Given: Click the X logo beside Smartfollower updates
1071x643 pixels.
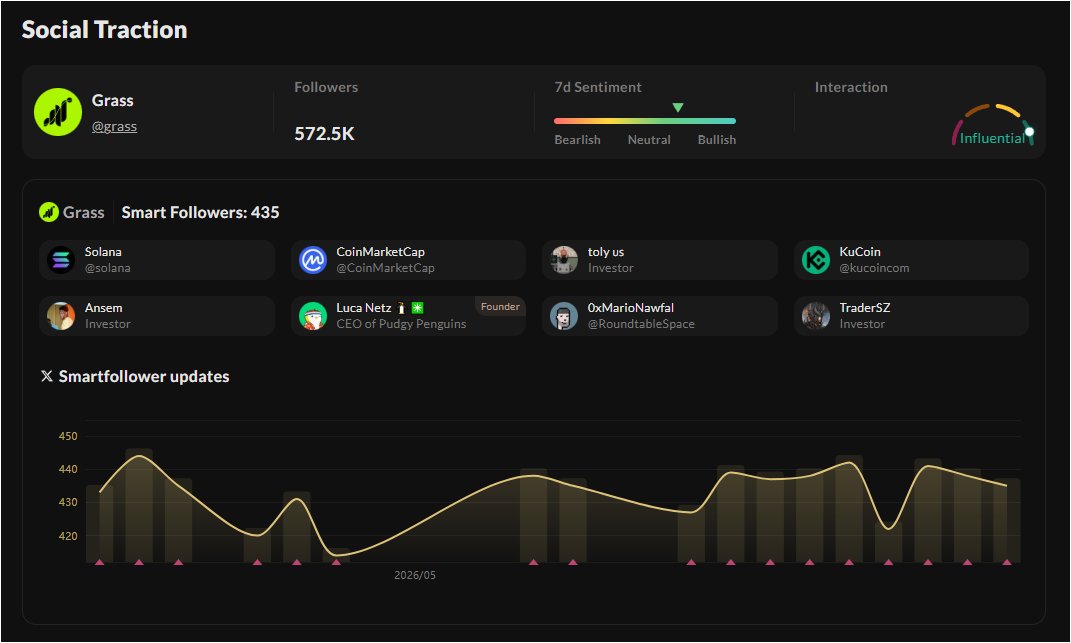Looking at the screenshot, I should (x=46, y=377).
